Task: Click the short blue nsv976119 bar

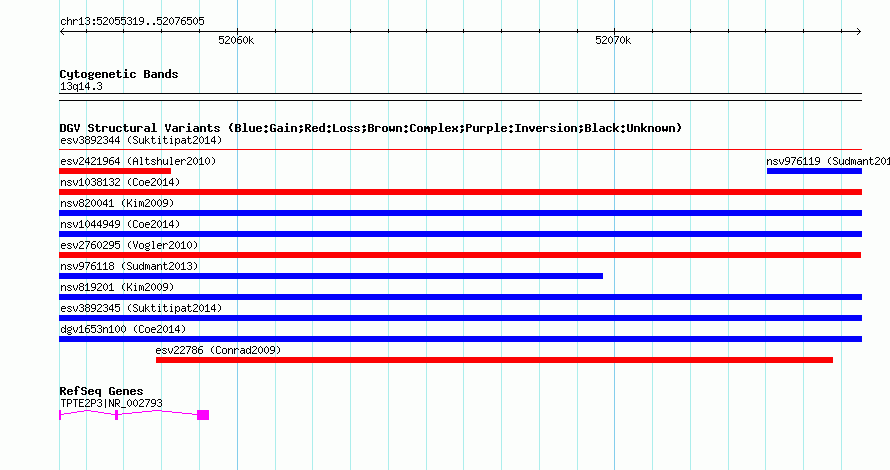Action: tap(814, 171)
